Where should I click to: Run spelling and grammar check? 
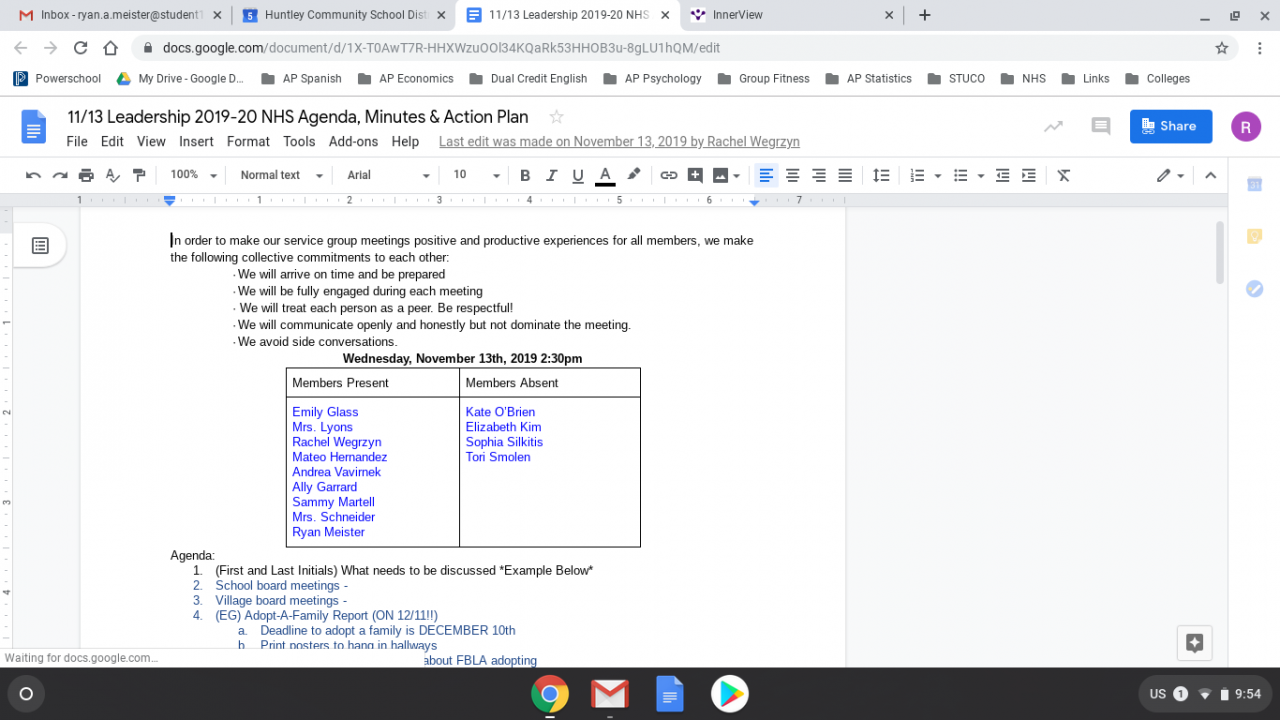pos(113,175)
